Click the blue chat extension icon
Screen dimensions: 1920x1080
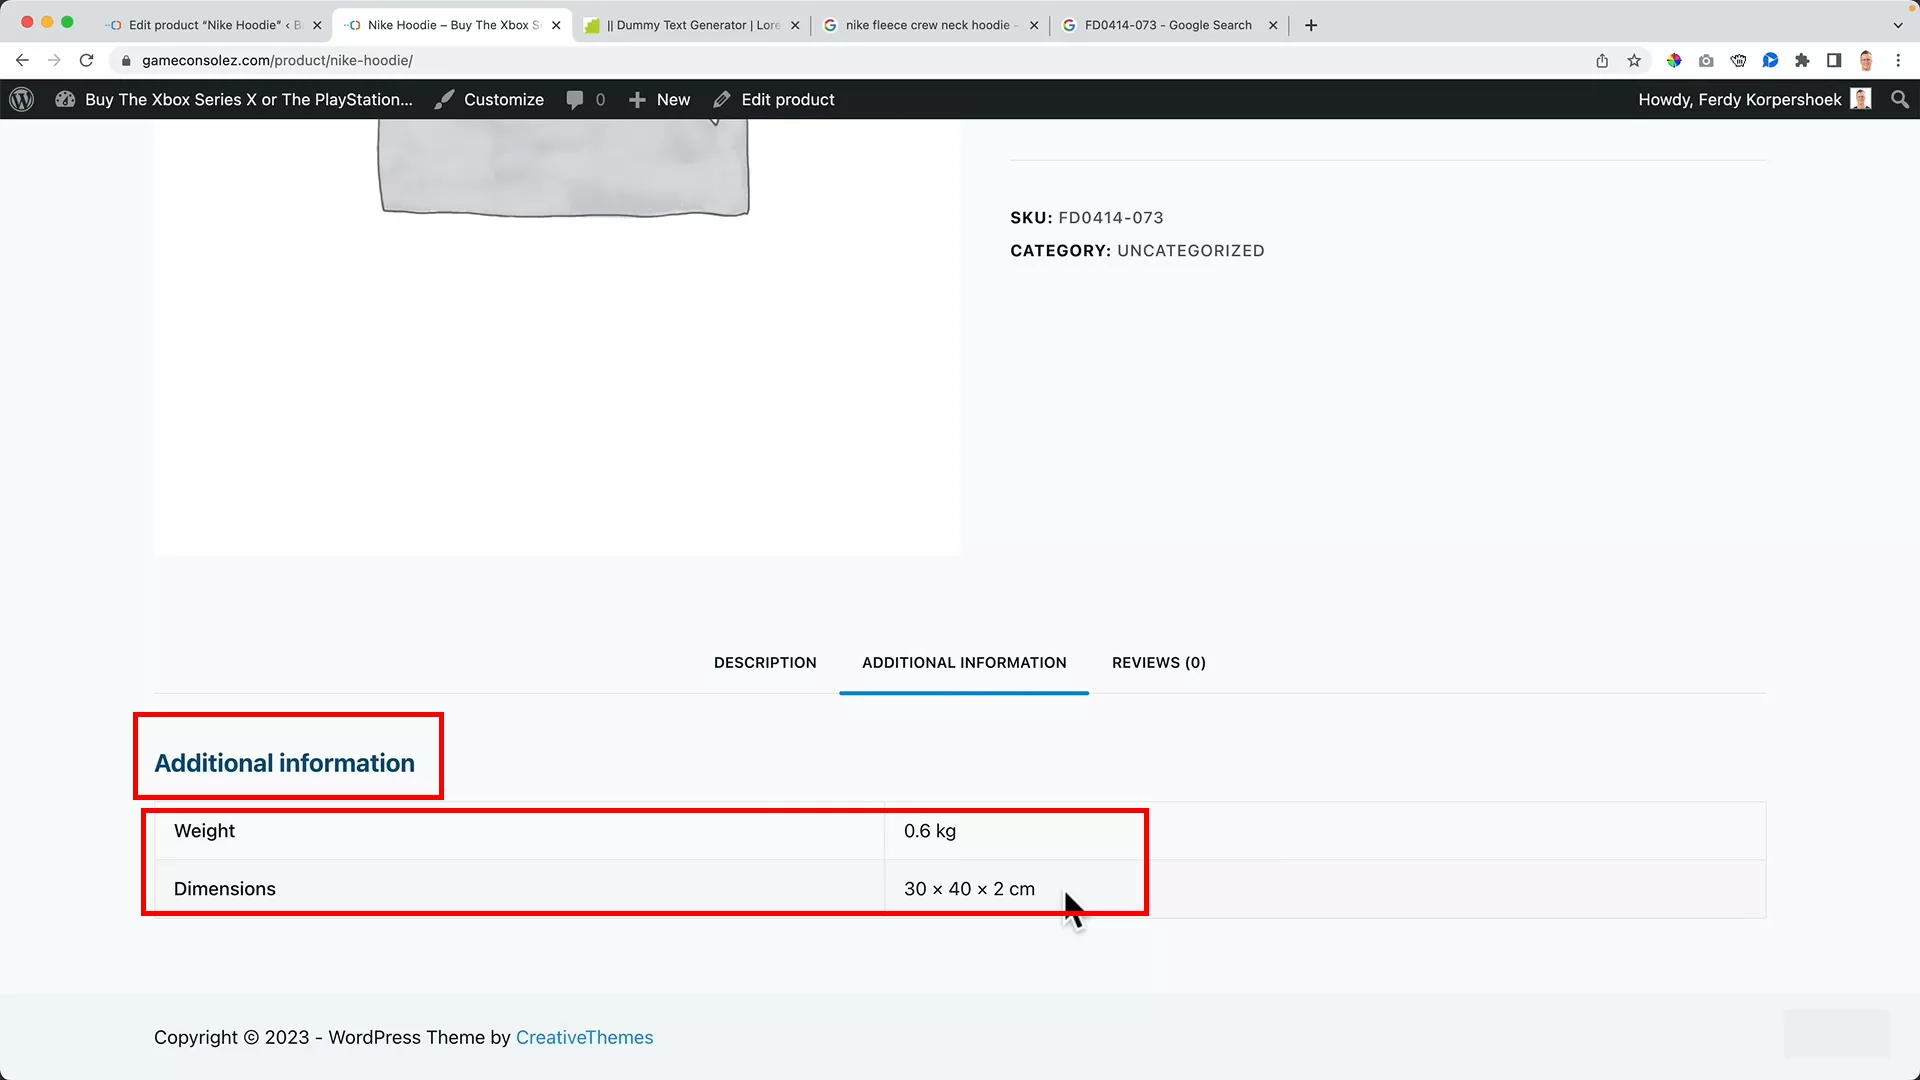point(1770,60)
